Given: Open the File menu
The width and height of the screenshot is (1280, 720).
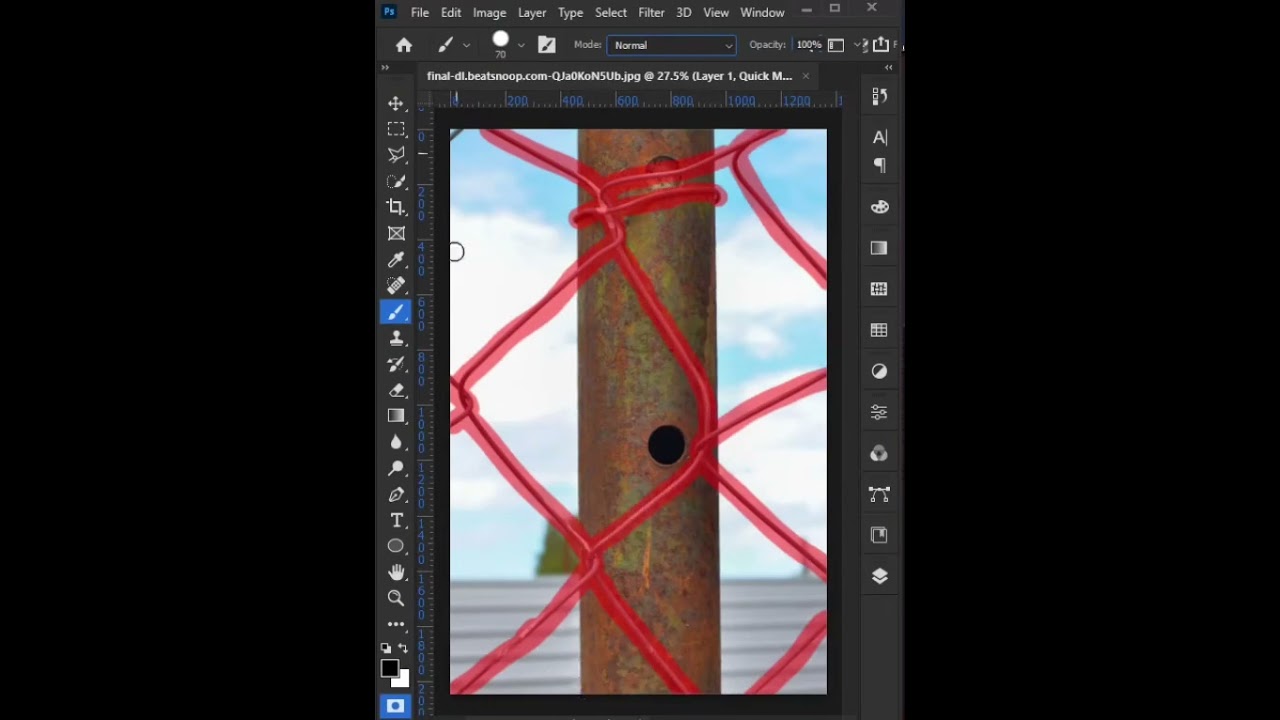Looking at the screenshot, I should [x=420, y=12].
